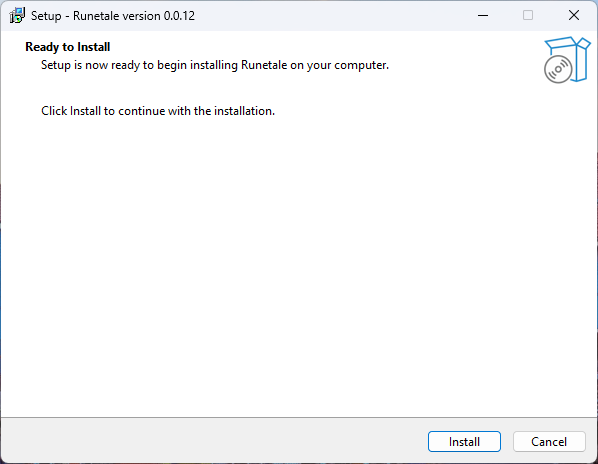The height and width of the screenshot is (464, 598).
Task: Click the blank white content area
Action: pos(299,267)
